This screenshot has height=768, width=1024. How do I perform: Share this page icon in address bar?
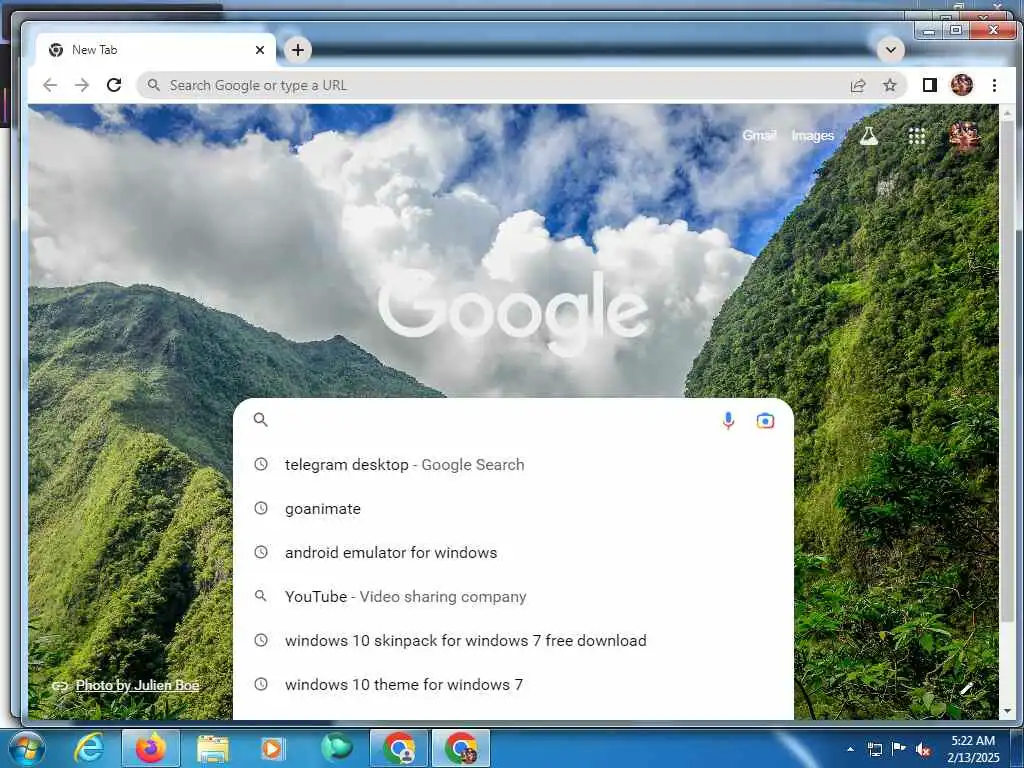(x=858, y=86)
